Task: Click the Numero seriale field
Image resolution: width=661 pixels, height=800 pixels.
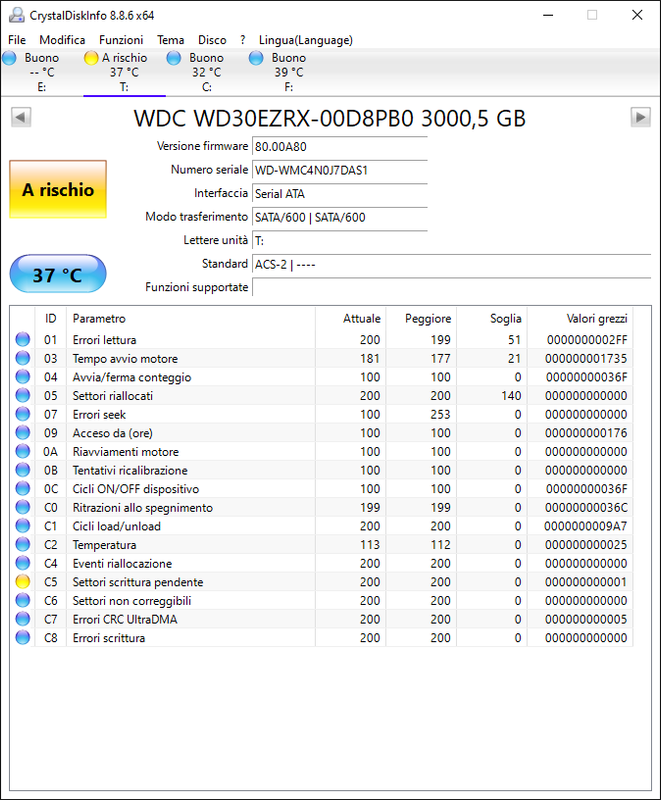Action: point(340,170)
